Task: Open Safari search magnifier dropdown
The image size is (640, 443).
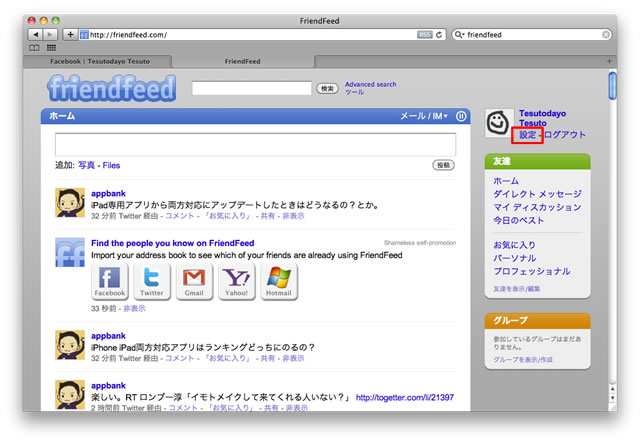Action: pyautogui.click(x=460, y=35)
